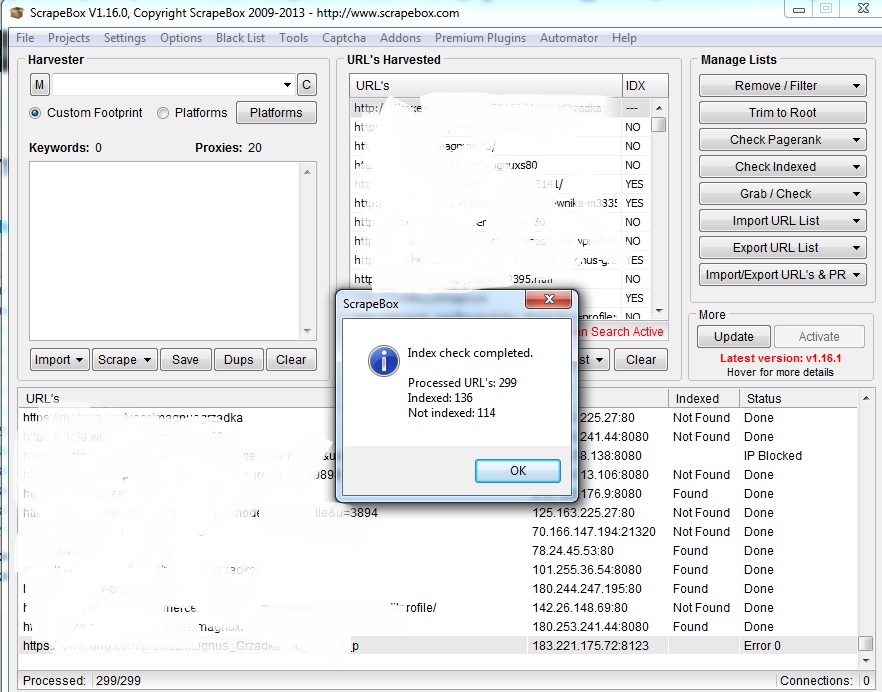
Task: Select the row with Error 0 status
Action: pos(439,645)
